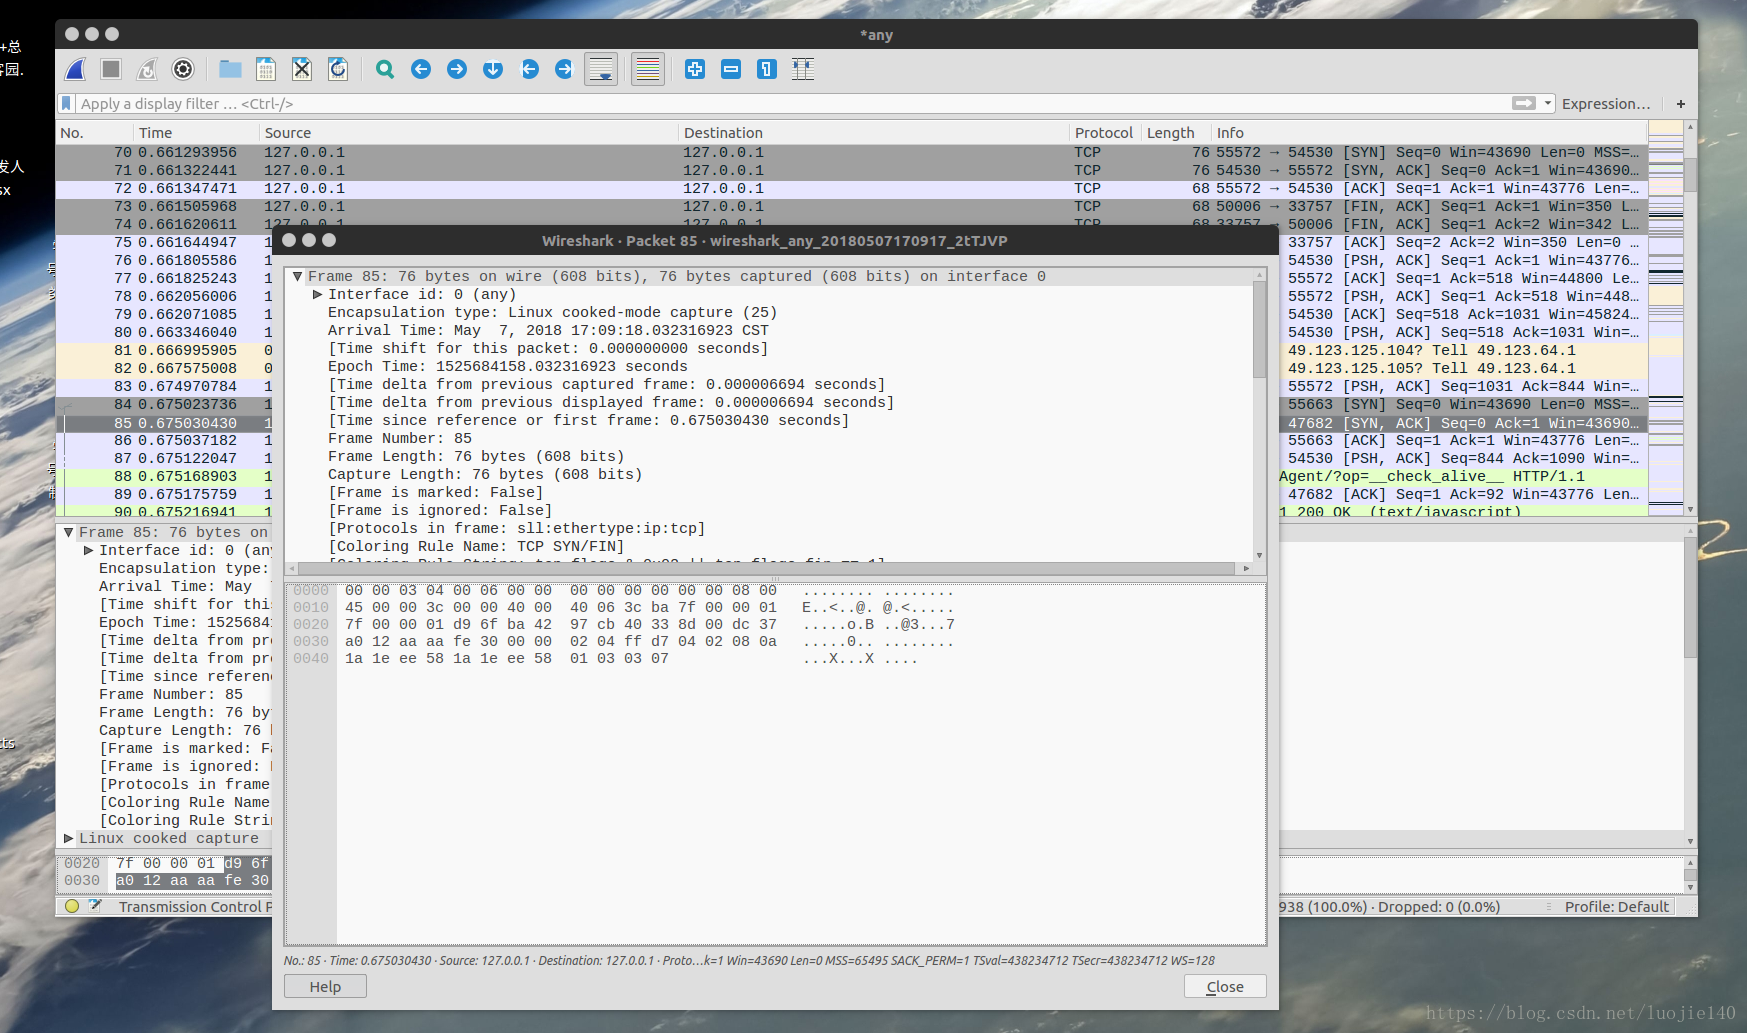Viewport: 1747px width, 1033px height.
Task: Click the display filter bookmark icon
Action: click(67, 103)
